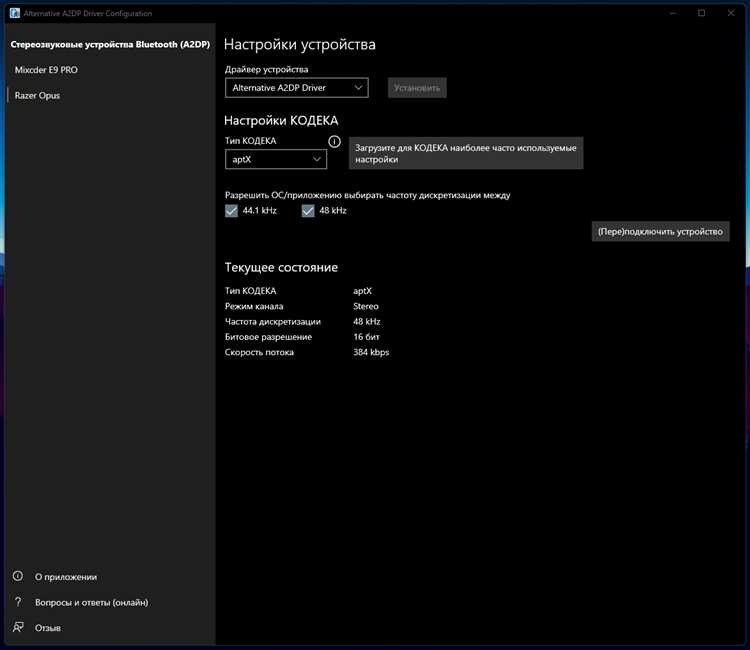Click the 'Stereo' channel mode value

pos(366,306)
